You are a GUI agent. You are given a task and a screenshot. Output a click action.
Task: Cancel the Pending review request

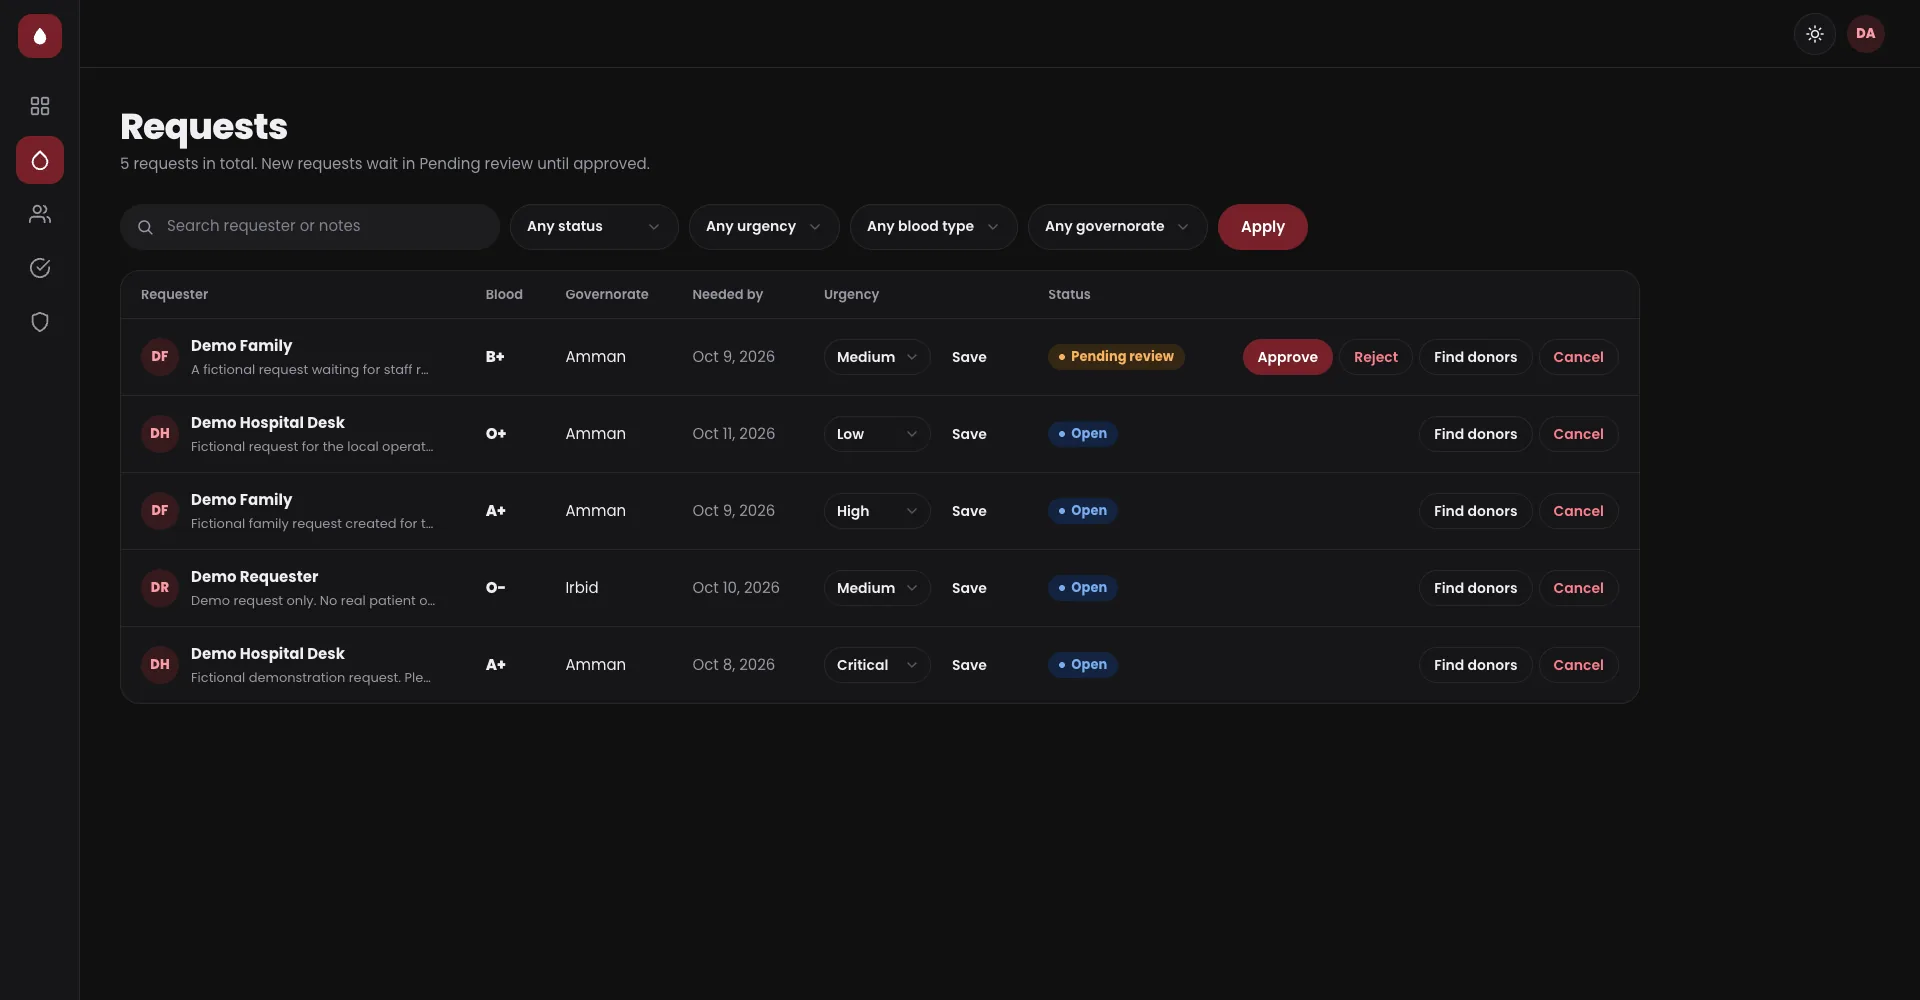1578,357
